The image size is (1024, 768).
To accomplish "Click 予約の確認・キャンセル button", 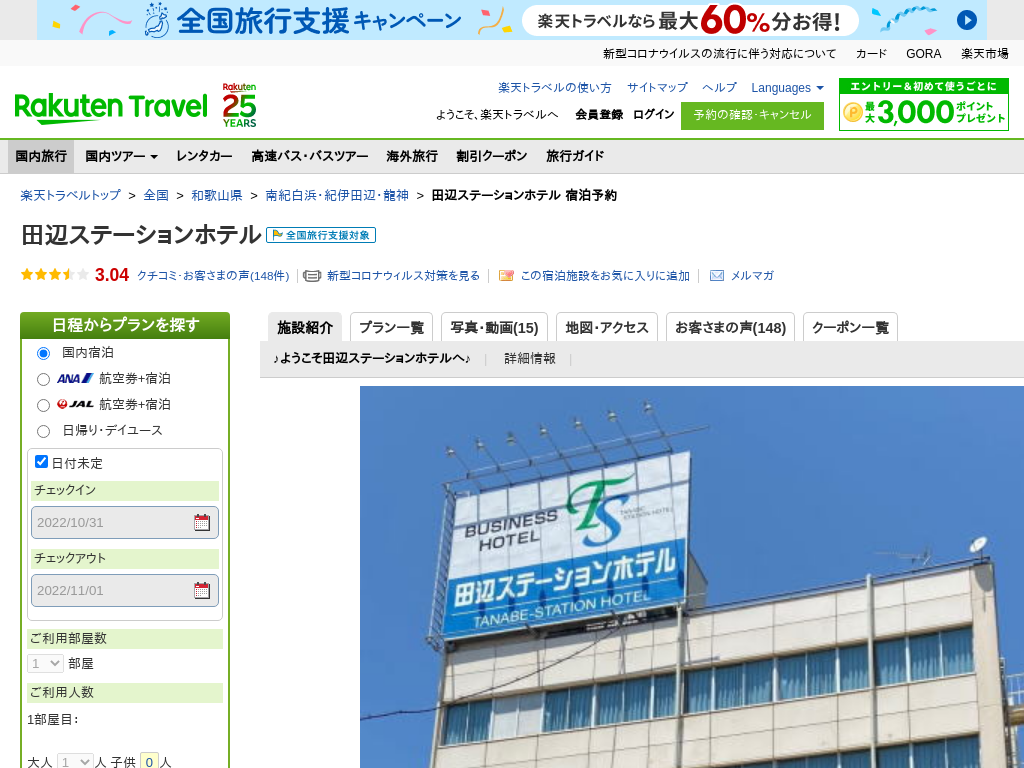I will (x=752, y=116).
